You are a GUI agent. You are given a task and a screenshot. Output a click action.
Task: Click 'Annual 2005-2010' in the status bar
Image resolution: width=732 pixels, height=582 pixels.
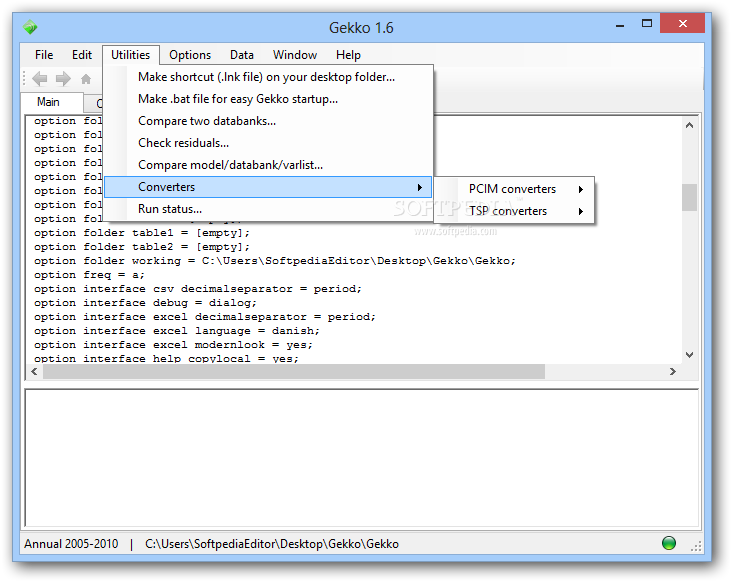[71, 544]
